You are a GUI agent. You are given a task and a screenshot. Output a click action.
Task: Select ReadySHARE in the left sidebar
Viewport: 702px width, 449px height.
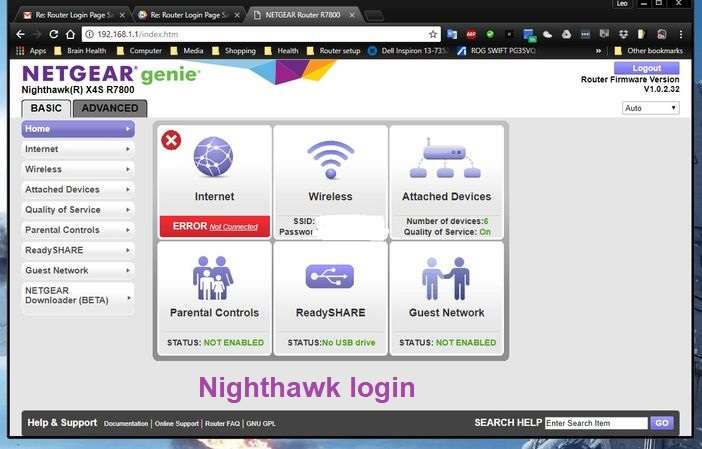[77, 250]
